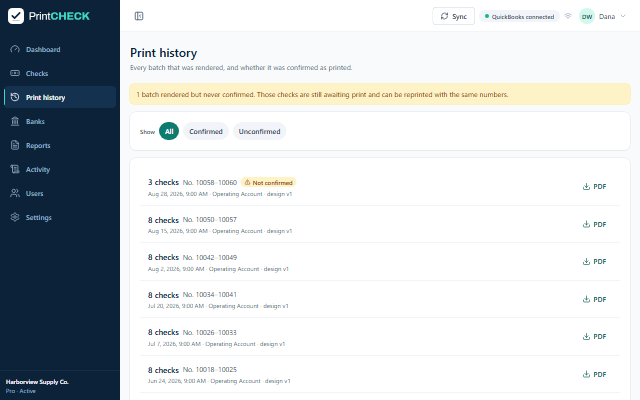
Task: Click the Print history clock icon
Action: point(15,97)
